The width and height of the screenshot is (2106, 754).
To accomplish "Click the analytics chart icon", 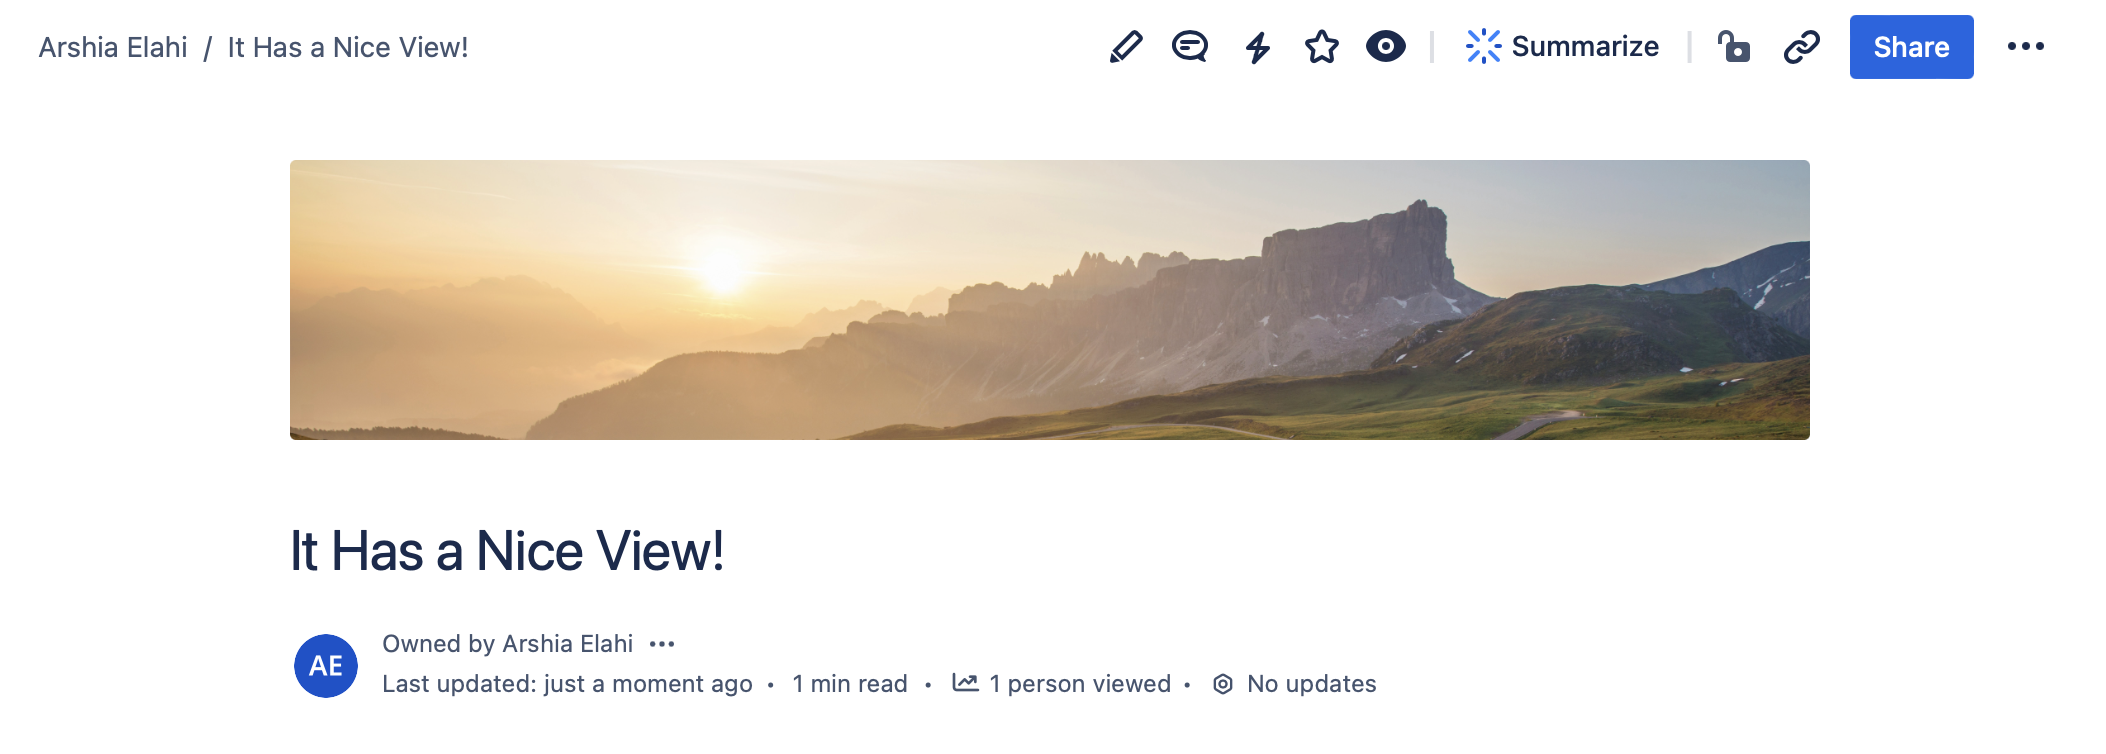I will point(965,683).
